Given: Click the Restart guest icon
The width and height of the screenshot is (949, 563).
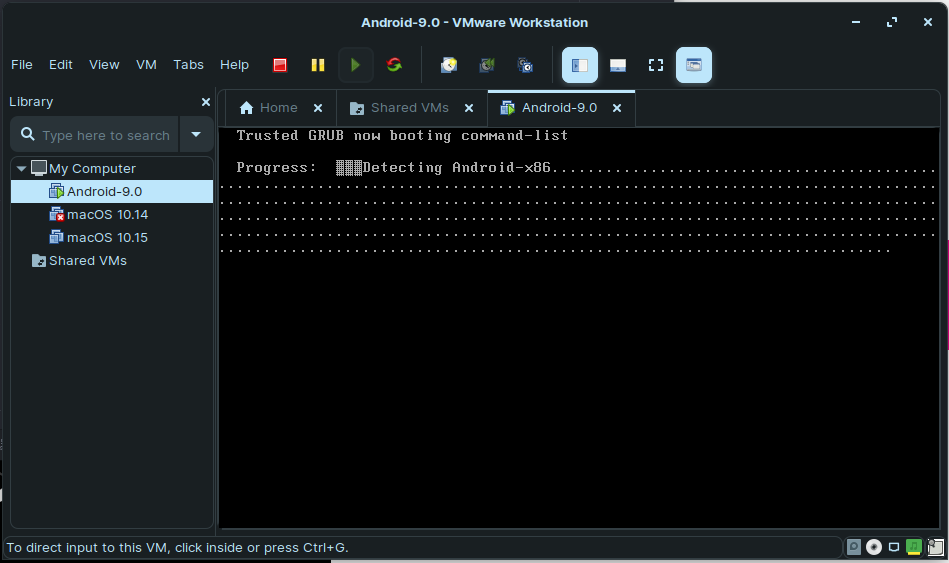Looking at the screenshot, I should (394, 65).
